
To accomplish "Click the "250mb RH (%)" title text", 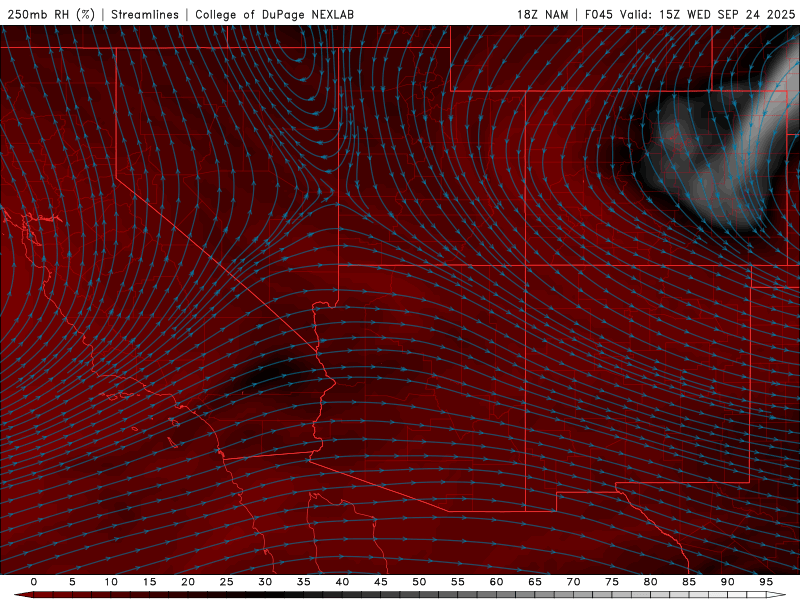I will click(x=51, y=14).
